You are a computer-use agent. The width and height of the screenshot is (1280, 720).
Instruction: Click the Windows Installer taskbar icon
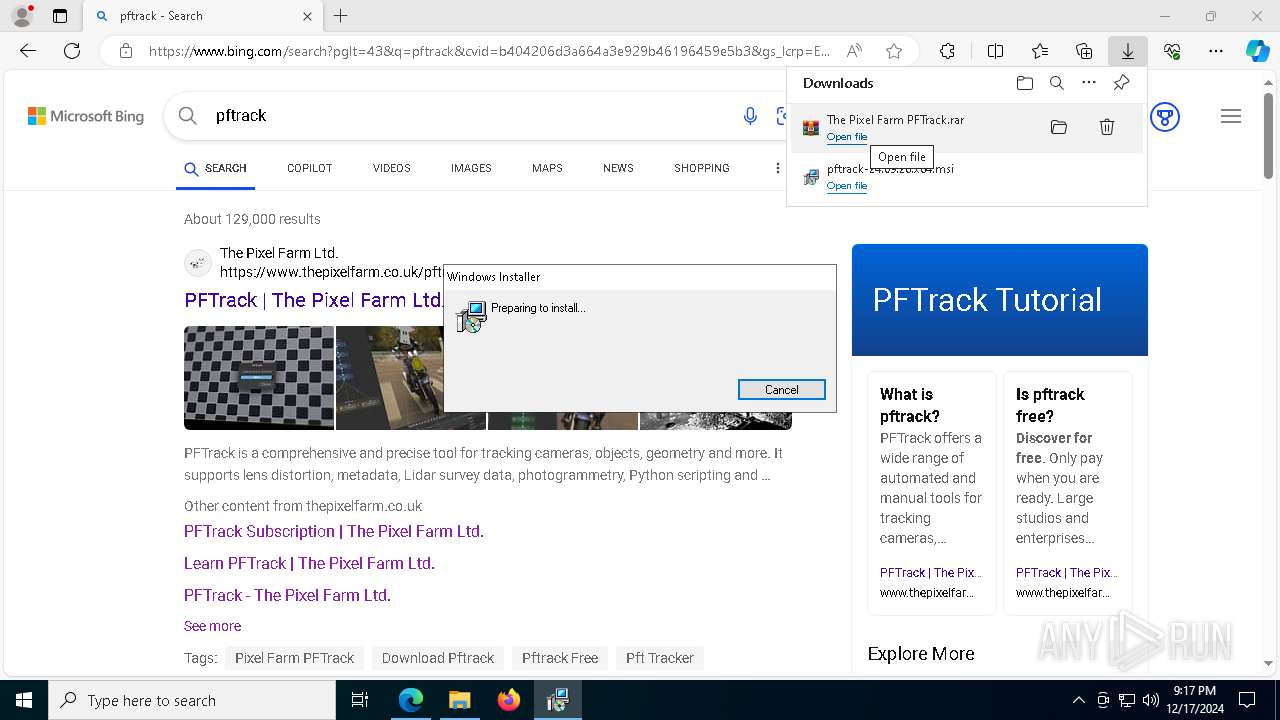[x=557, y=700]
